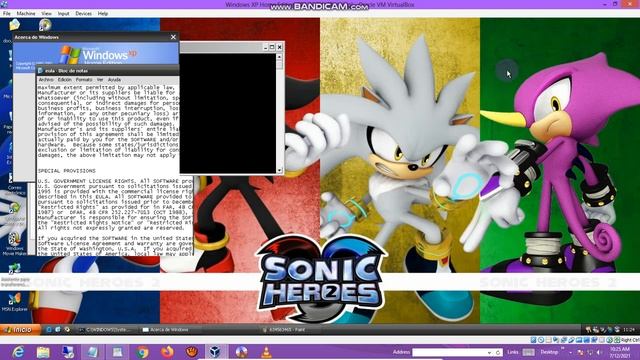640x360 pixels.
Task: Launch Firefox from host taskbar
Action: [167, 352]
